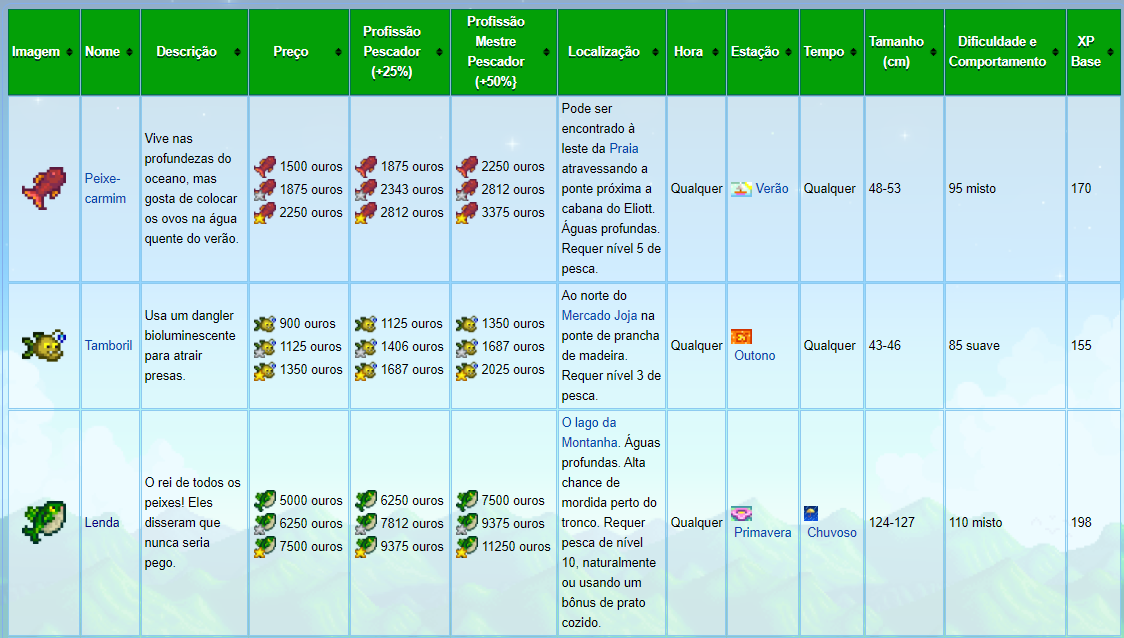Click the gold-star icon beside 7500 ouros in Preço
Screen dimensions: 1124x638
pos(265,546)
